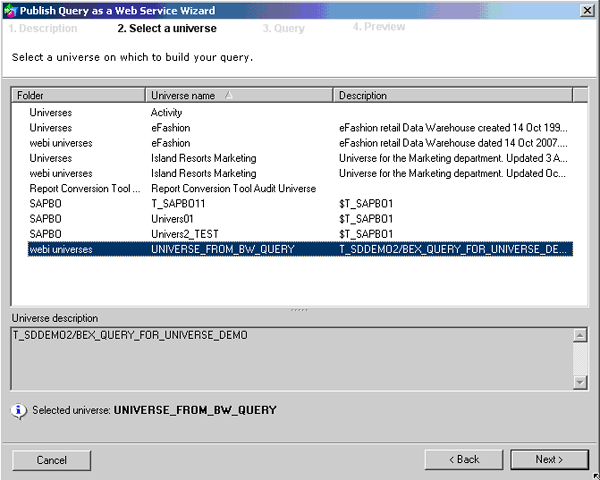Select Island Resorts Marketing in Universes folder
The image size is (600, 480).
pos(203,158)
